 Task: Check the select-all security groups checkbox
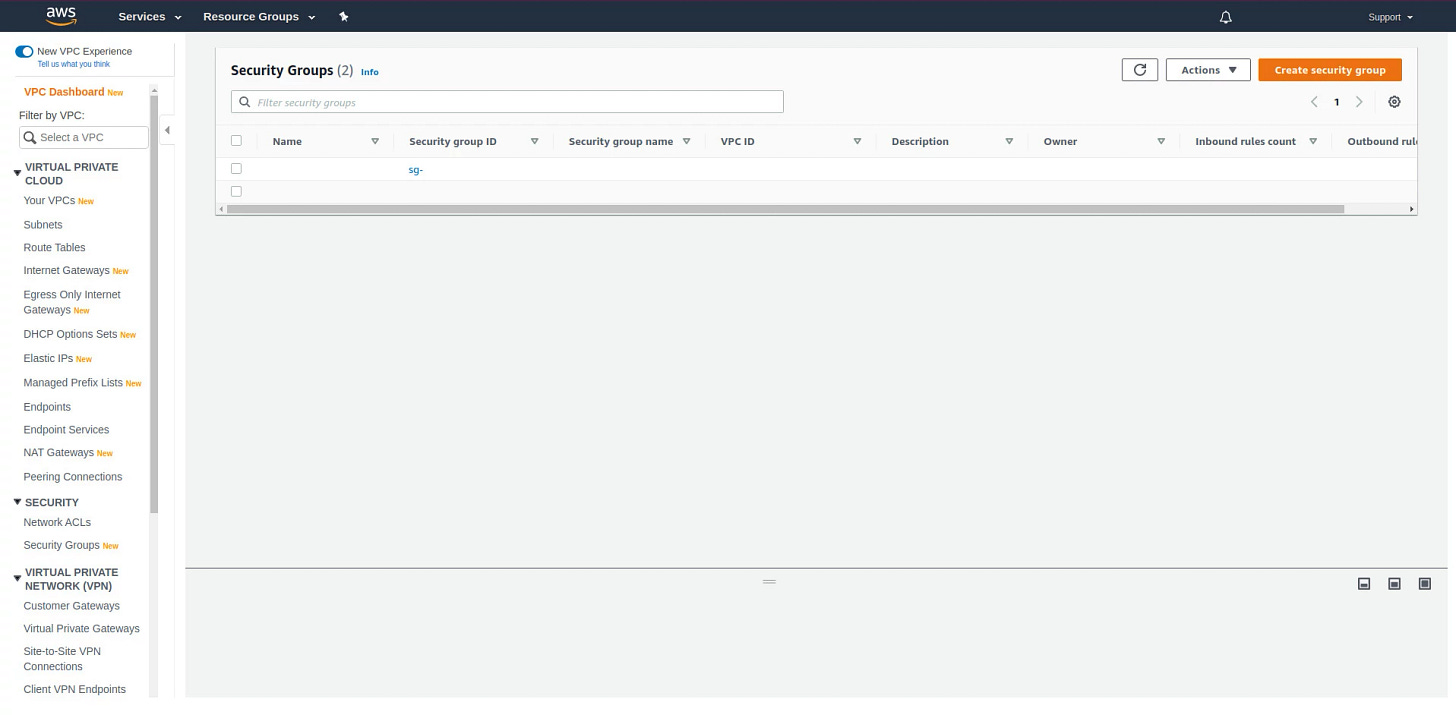click(236, 140)
